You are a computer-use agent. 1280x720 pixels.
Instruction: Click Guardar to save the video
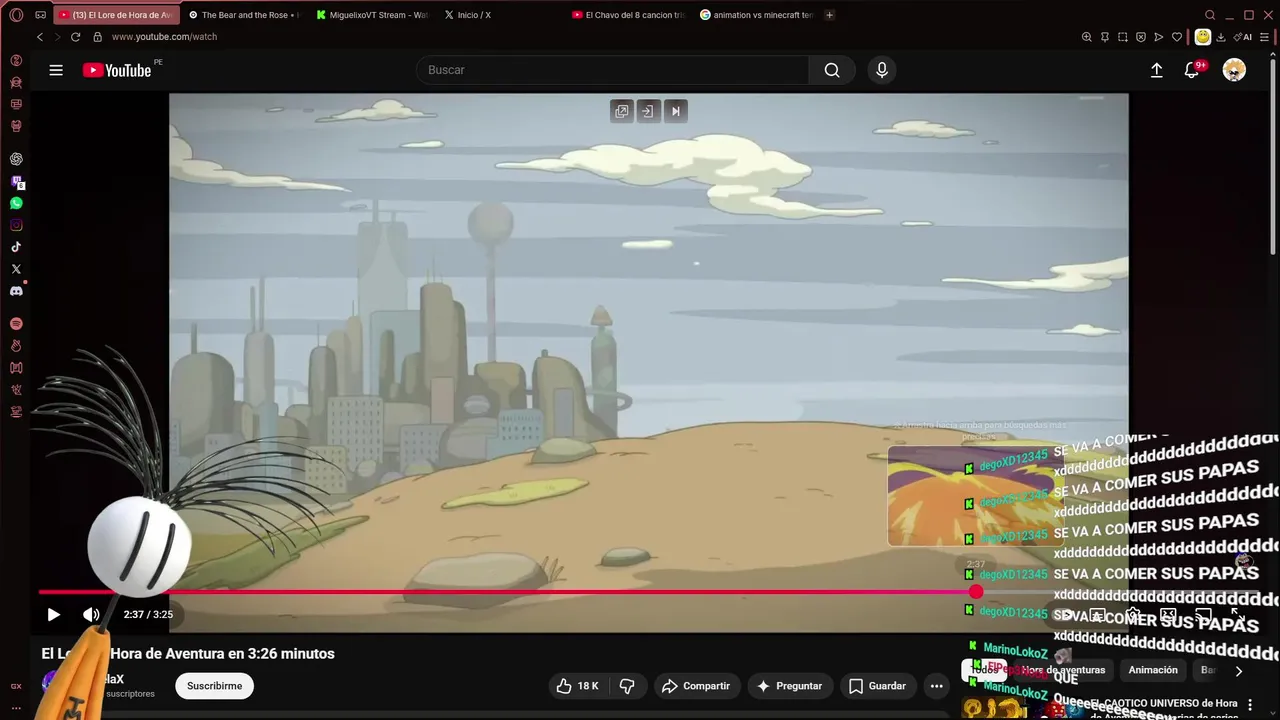click(x=877, y=686)
